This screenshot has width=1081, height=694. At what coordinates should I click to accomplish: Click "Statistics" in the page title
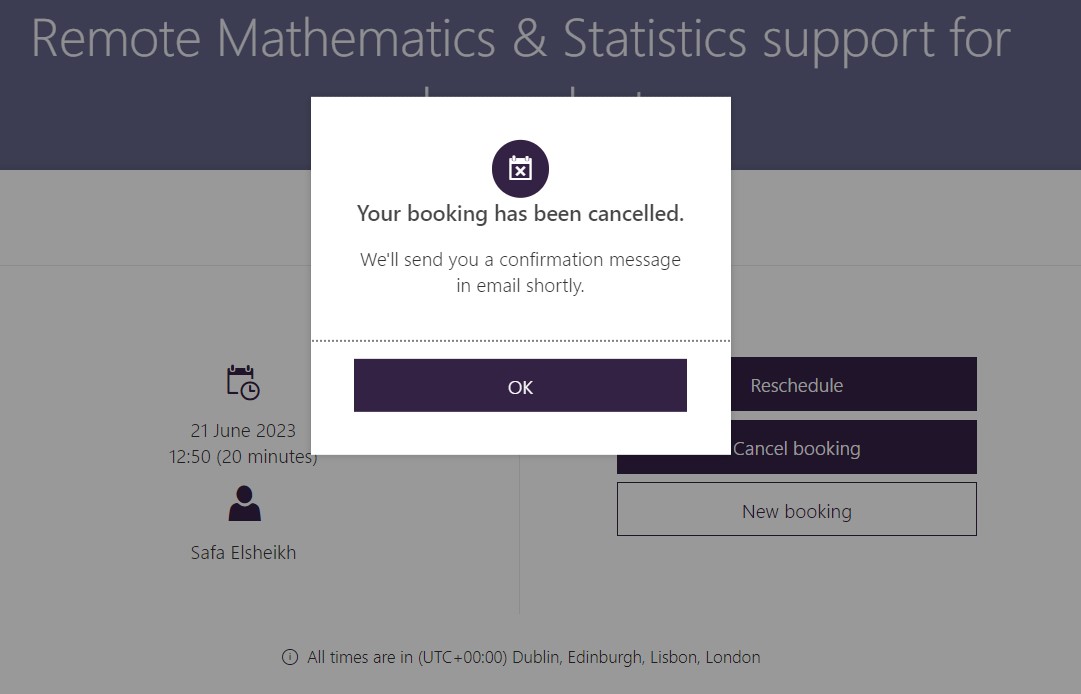click(654, 39)
